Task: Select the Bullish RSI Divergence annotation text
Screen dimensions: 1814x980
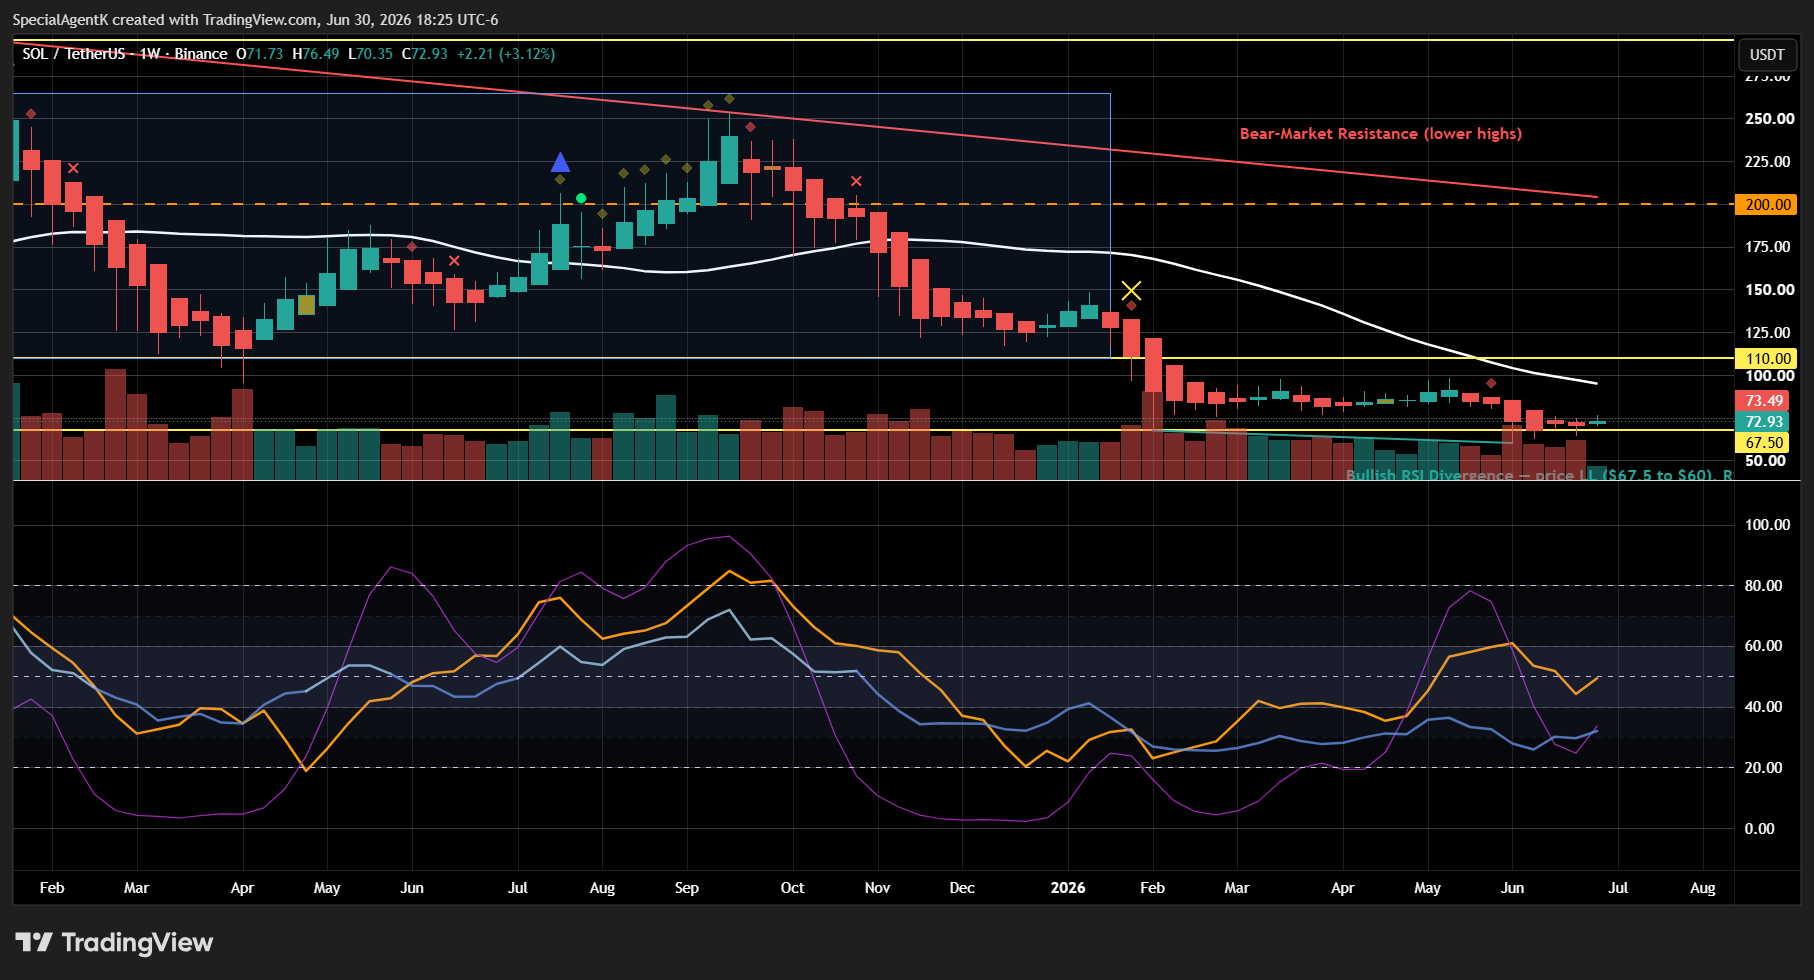Action: tap(1538, 475)
